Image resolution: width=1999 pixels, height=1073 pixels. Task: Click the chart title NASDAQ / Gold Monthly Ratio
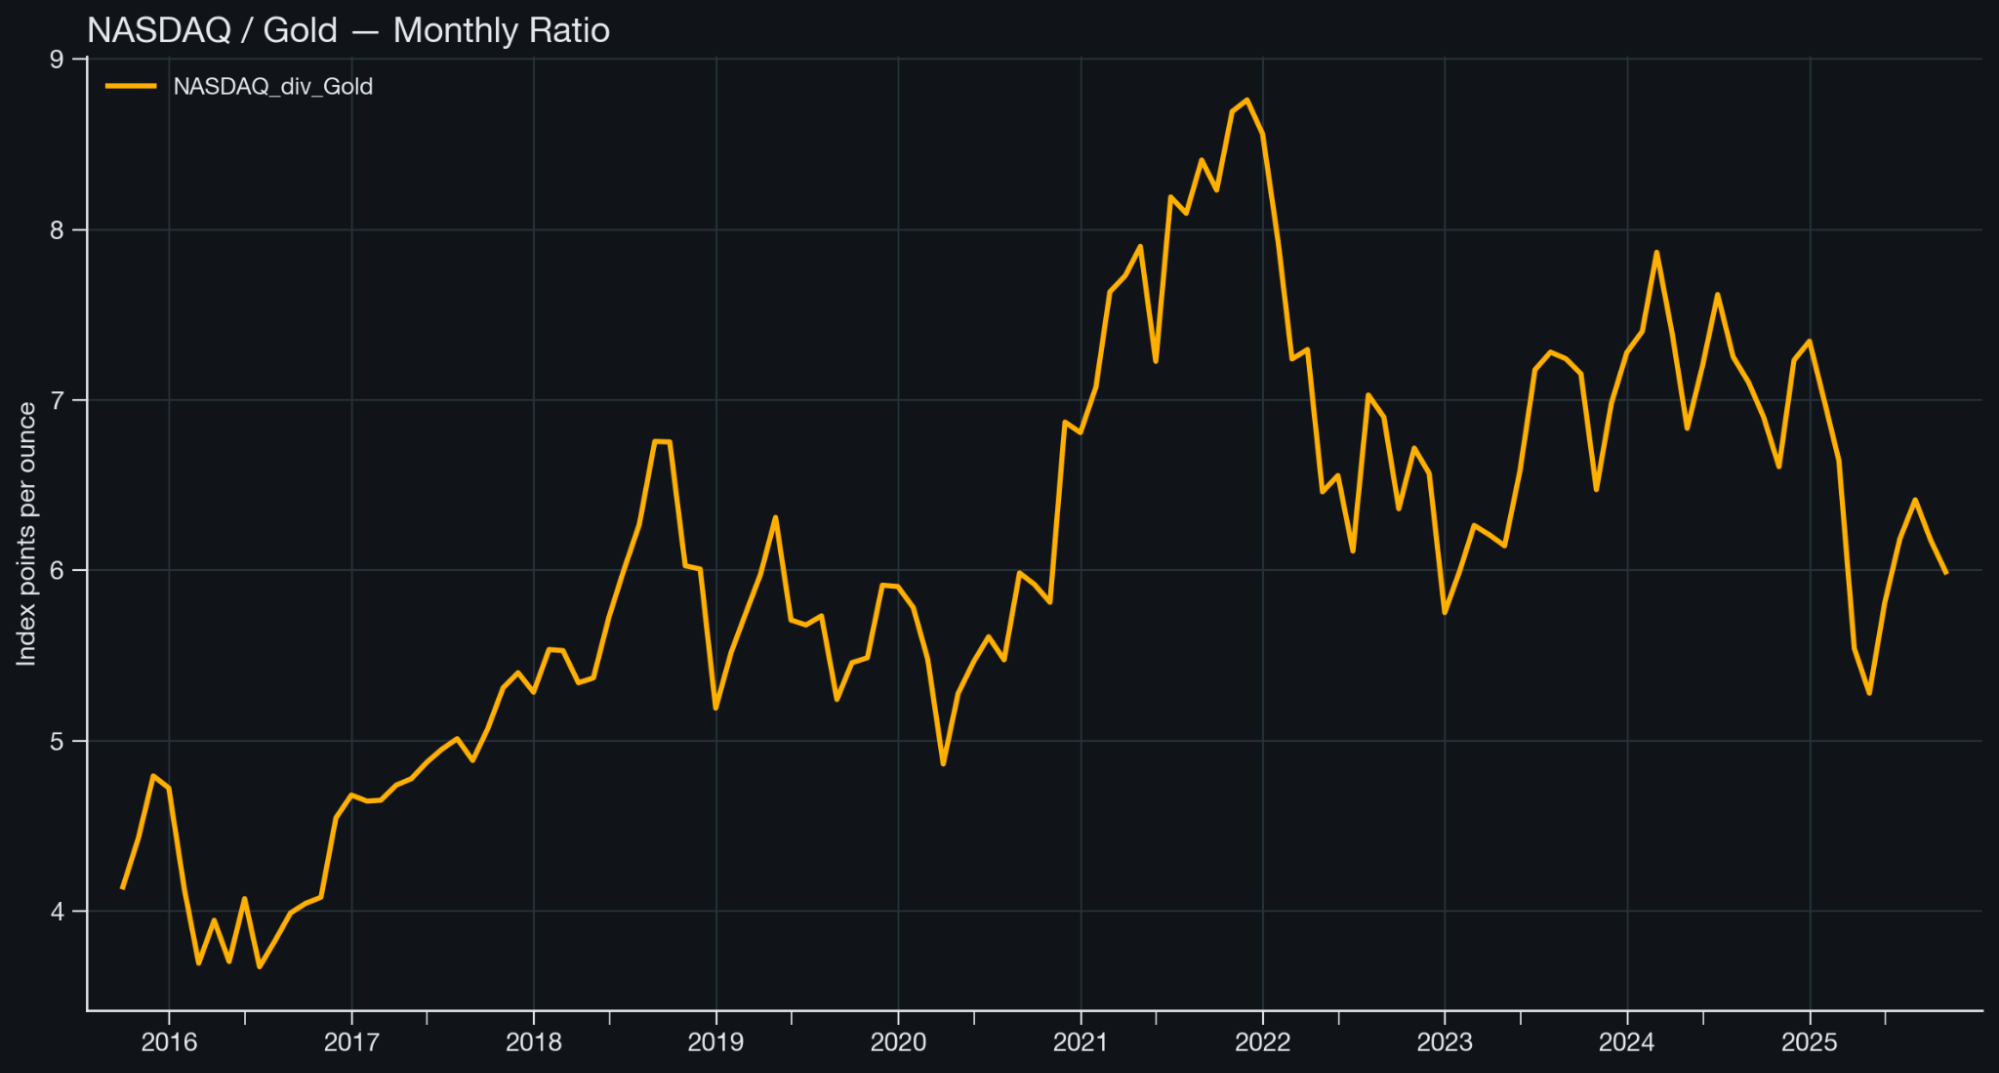[x=348, y=30]
